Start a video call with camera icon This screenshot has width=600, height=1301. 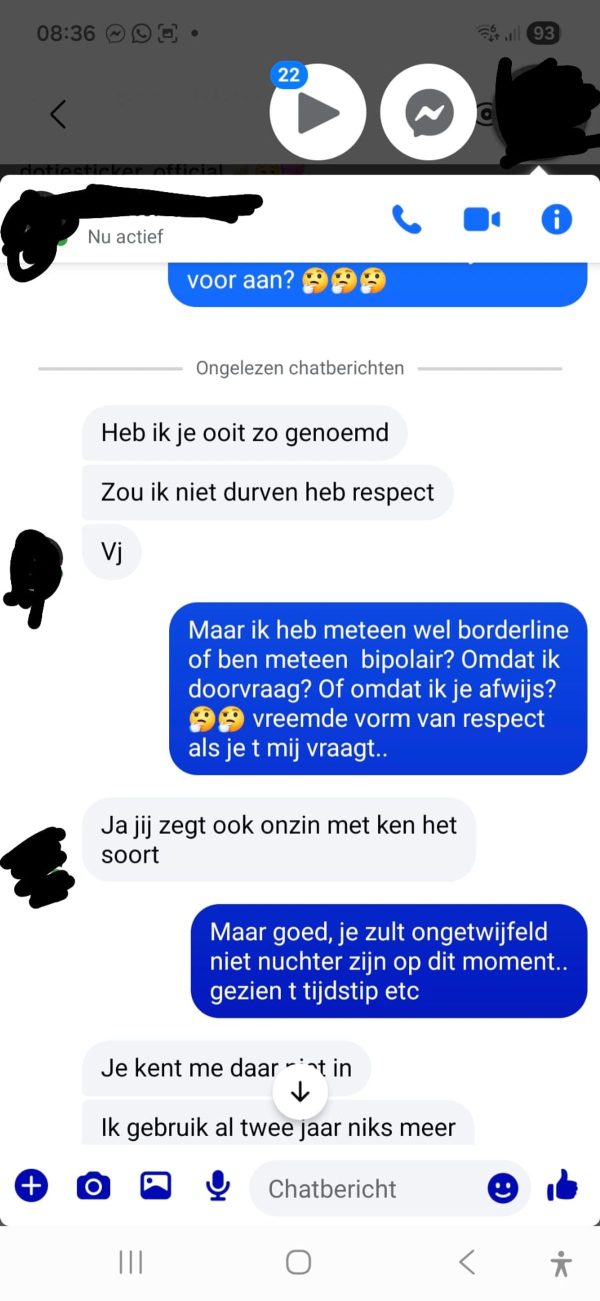481,219
